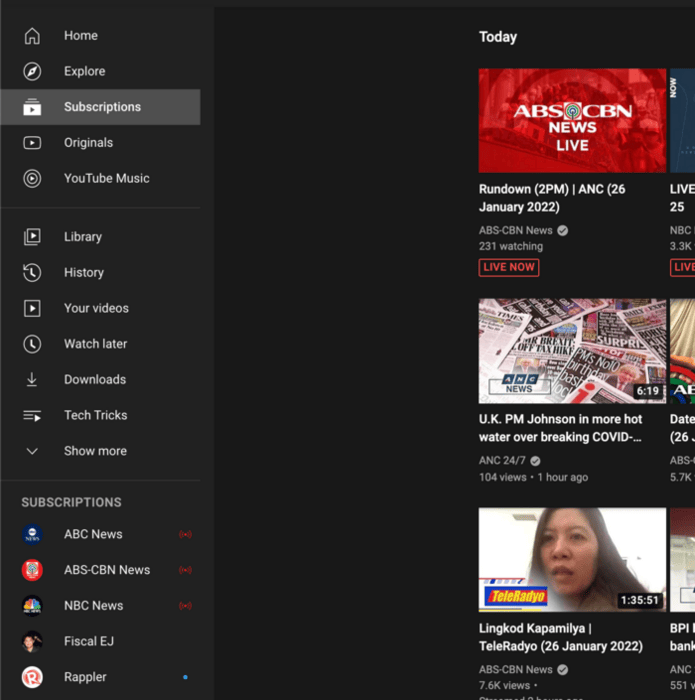Open the newspaper collage video thumbnail
Image resolution: width=695 pixels, height=700 pixels.
(x=572, y=351)
